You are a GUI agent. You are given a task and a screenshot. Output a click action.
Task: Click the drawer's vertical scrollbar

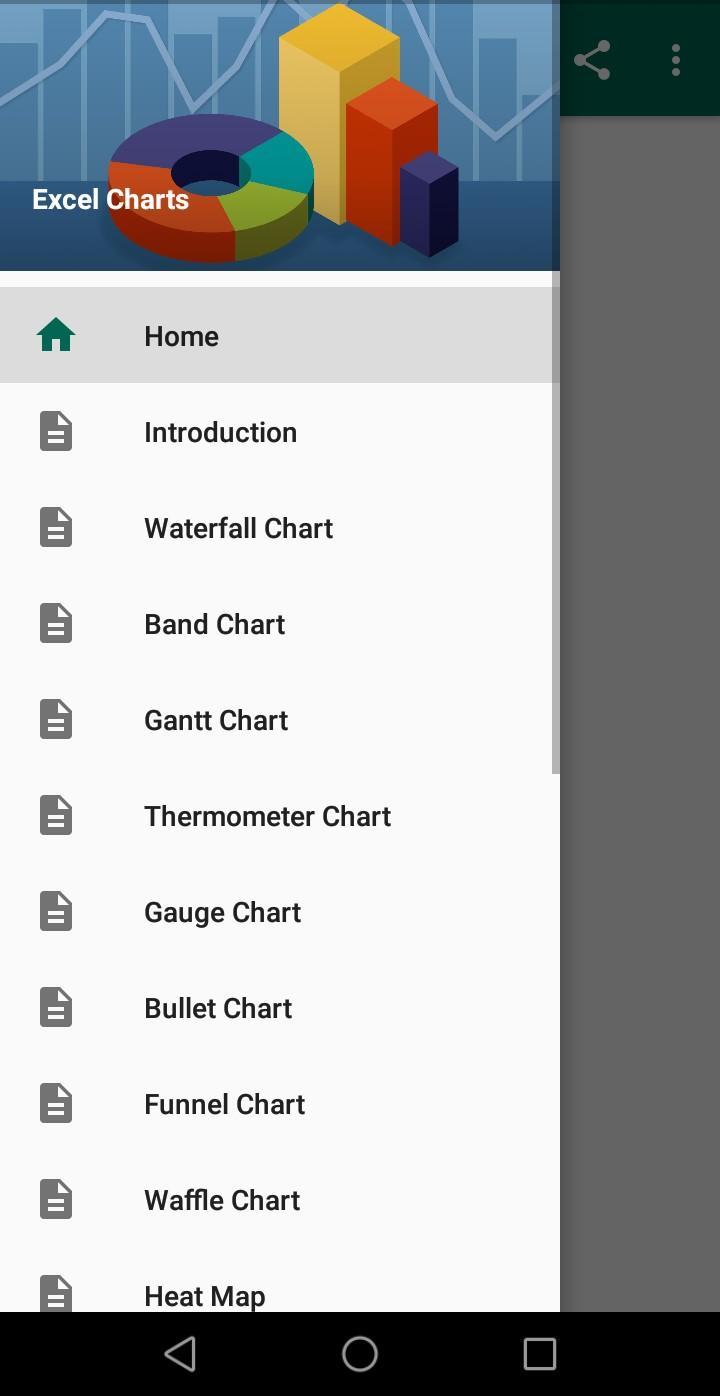555,530
